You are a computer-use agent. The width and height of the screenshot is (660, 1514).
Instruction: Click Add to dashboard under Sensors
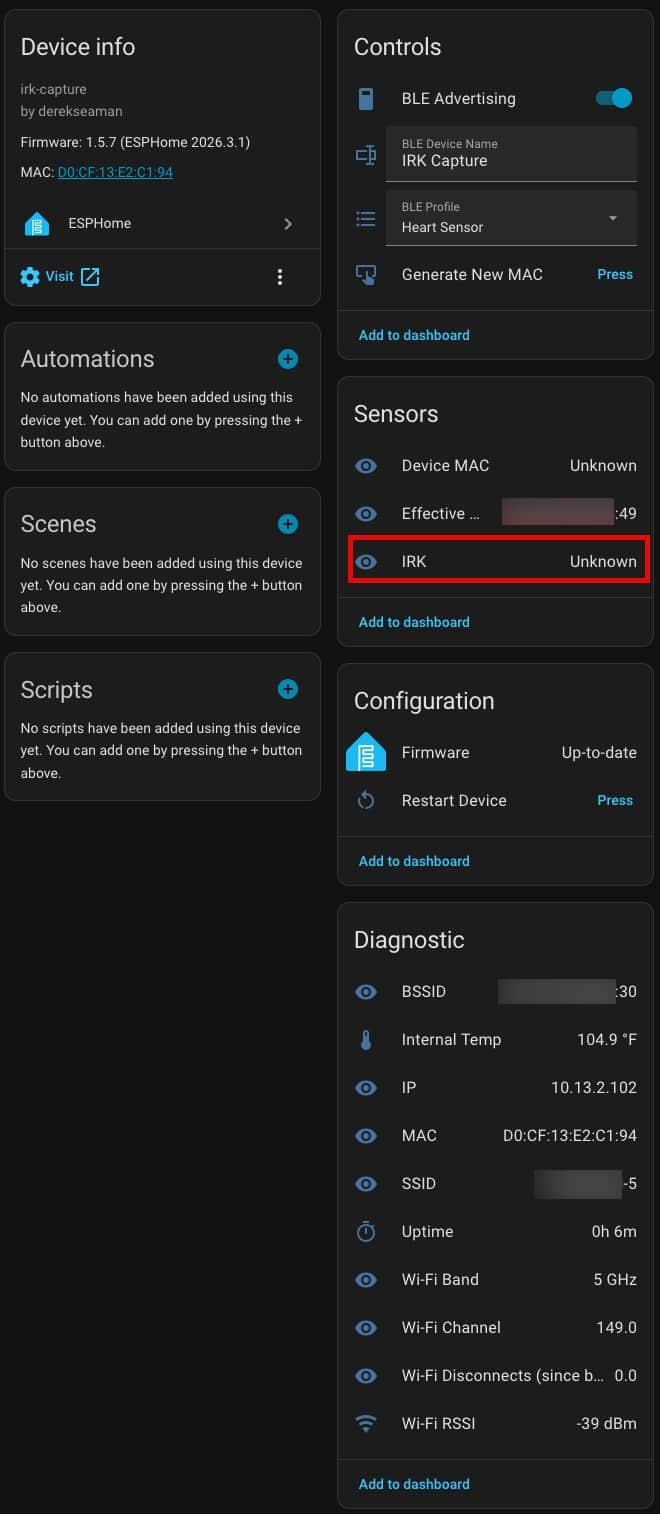pos(414,622)
